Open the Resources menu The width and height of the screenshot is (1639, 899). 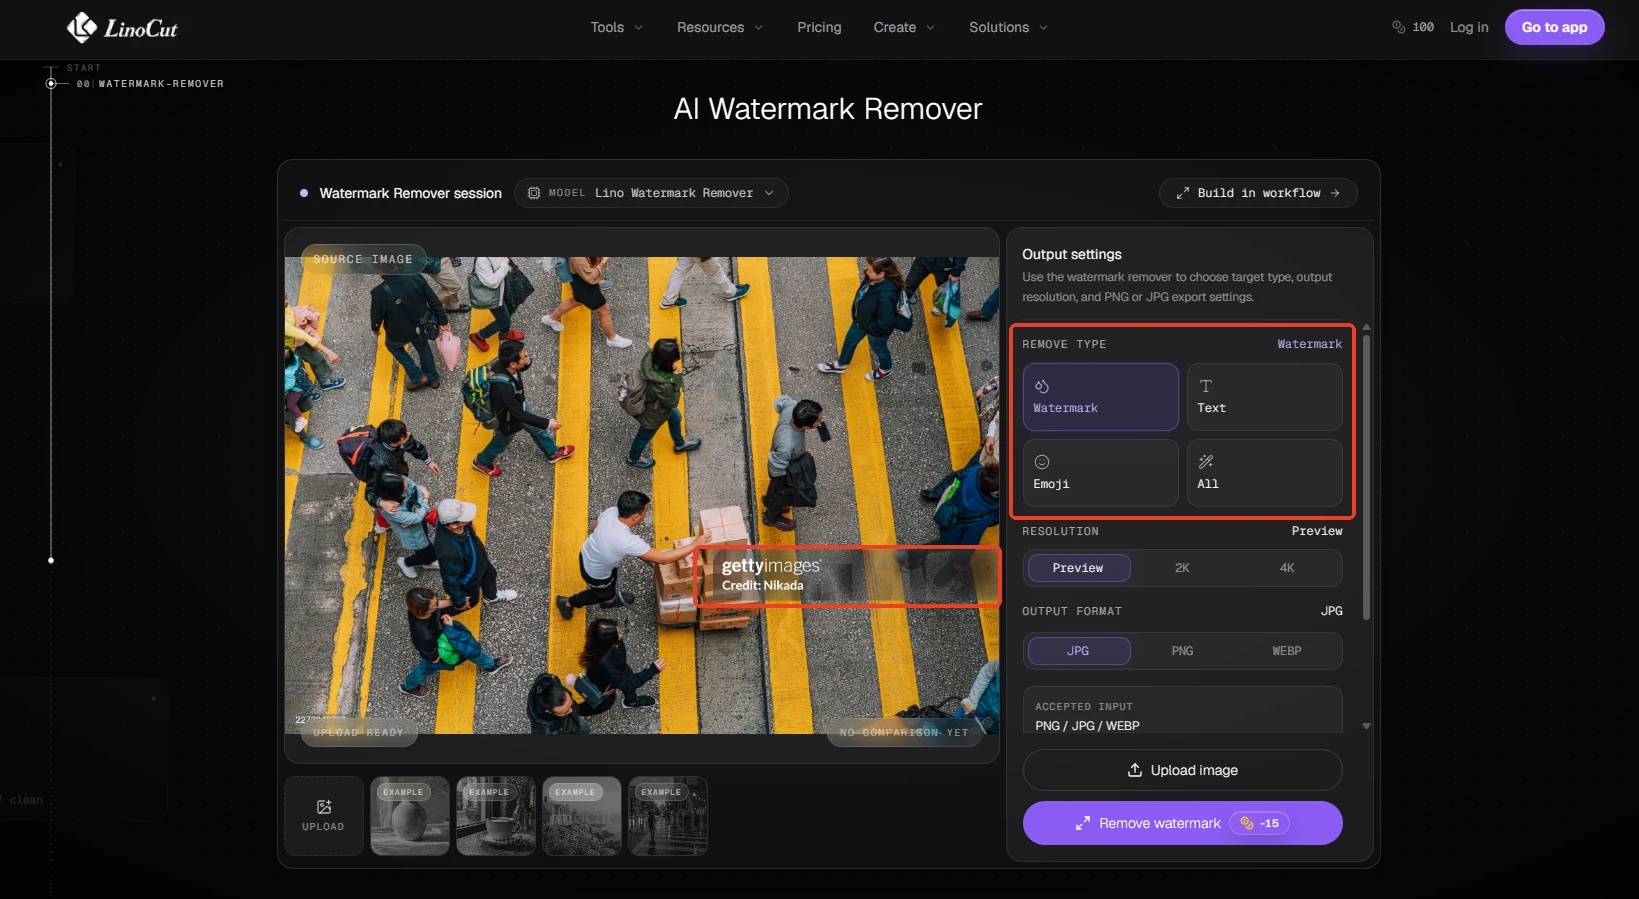[719, 27]
